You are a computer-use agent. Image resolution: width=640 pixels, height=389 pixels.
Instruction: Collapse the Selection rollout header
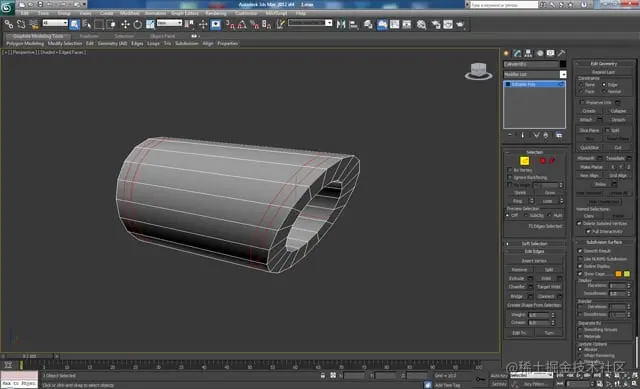tap(534, 152)
